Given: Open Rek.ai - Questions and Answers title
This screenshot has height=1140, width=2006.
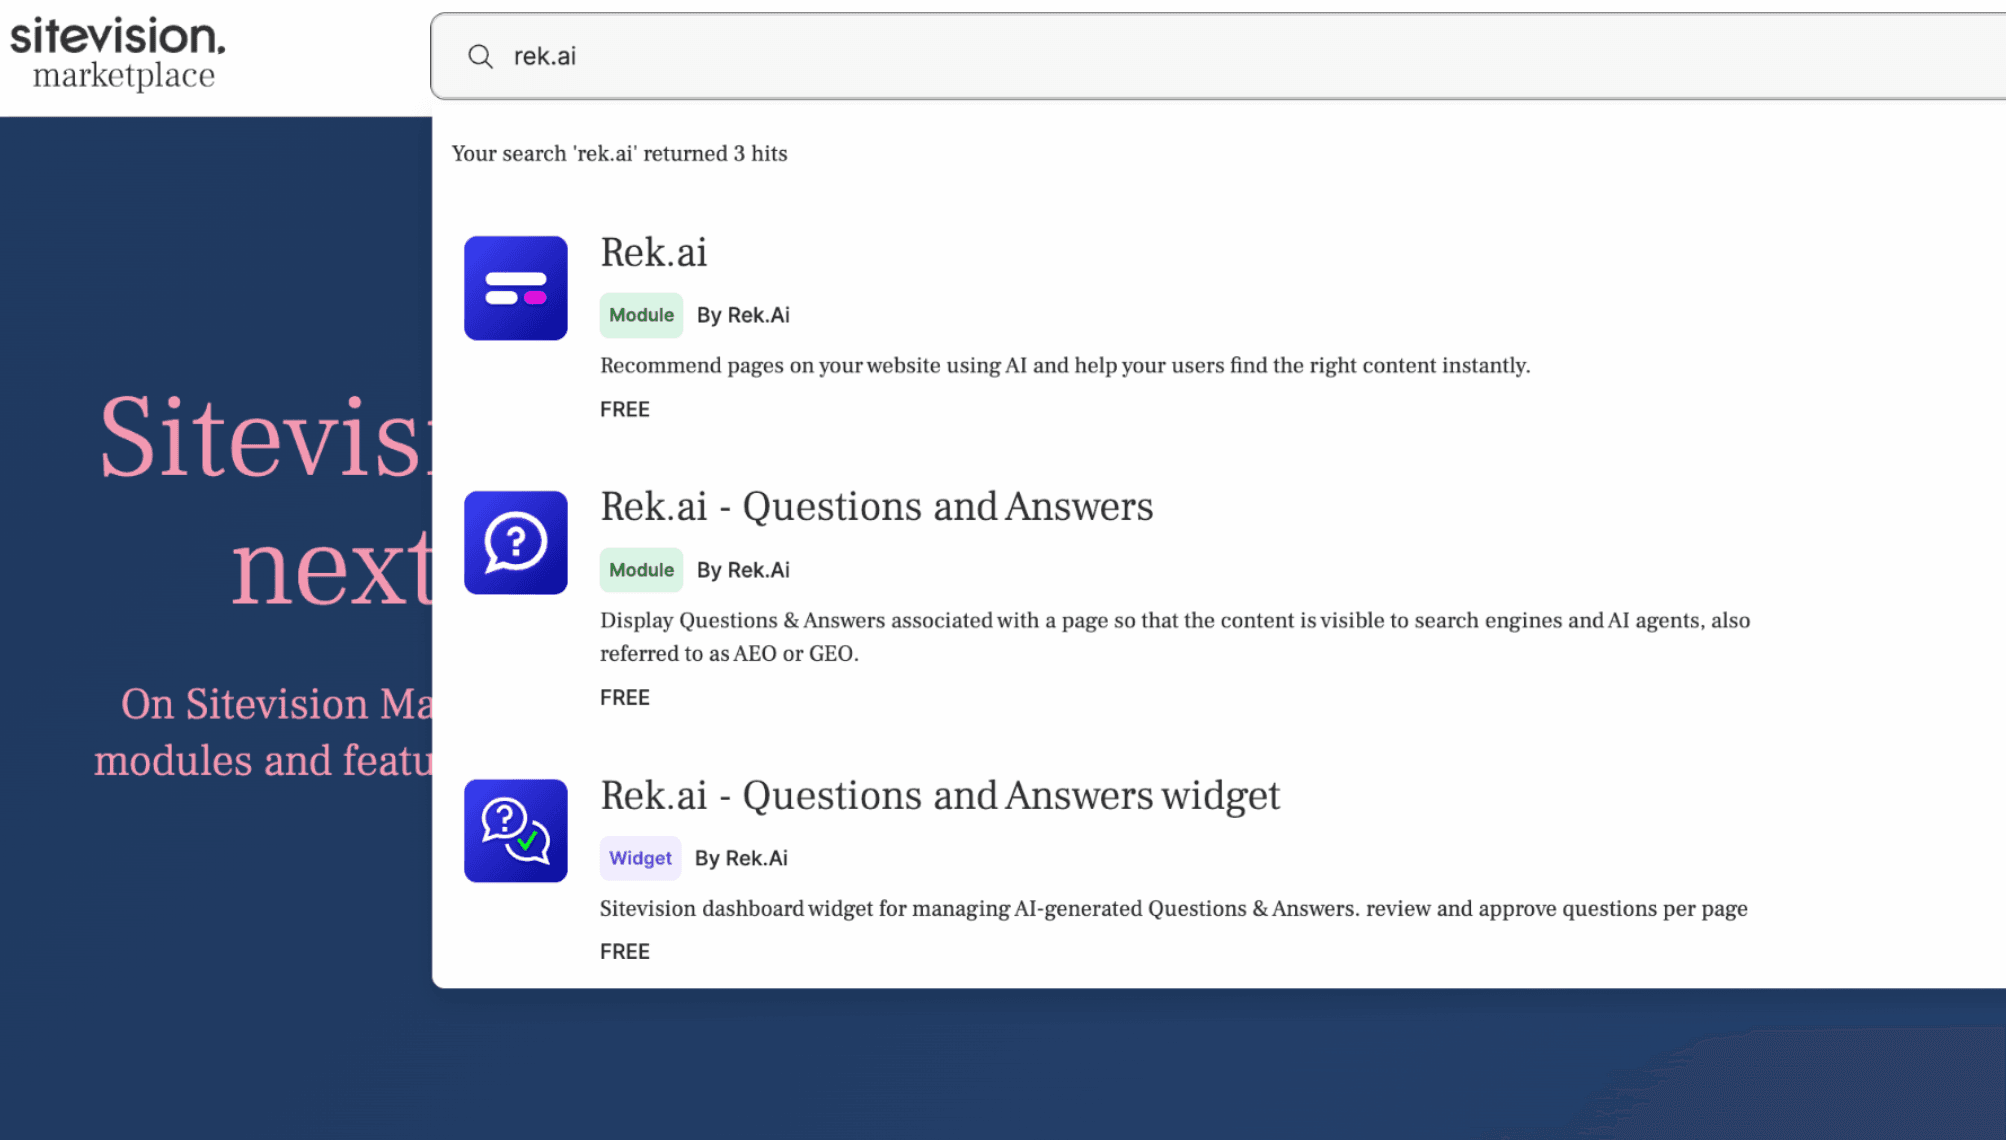Looking at the screenshot, I should click(x=877, y=506).
